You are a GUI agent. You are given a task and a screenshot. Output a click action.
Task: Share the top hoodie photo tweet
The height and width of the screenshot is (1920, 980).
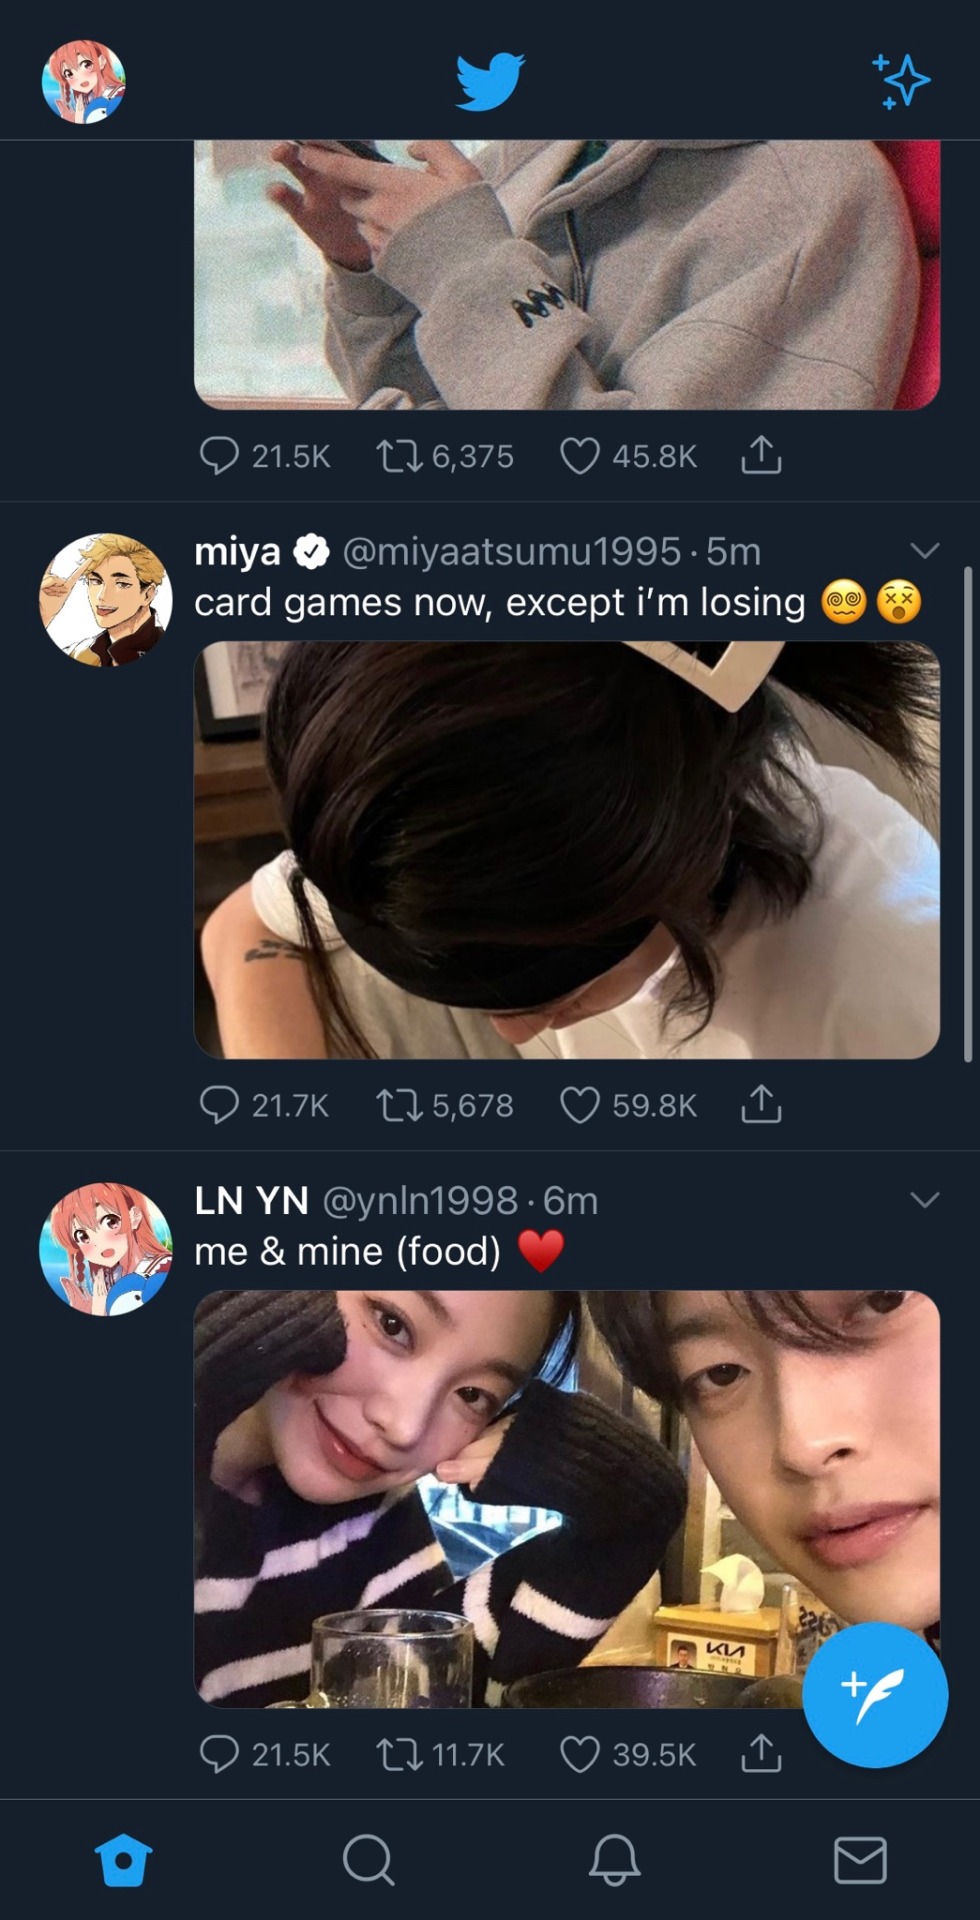pyautogui.click(x=761, y=456)
